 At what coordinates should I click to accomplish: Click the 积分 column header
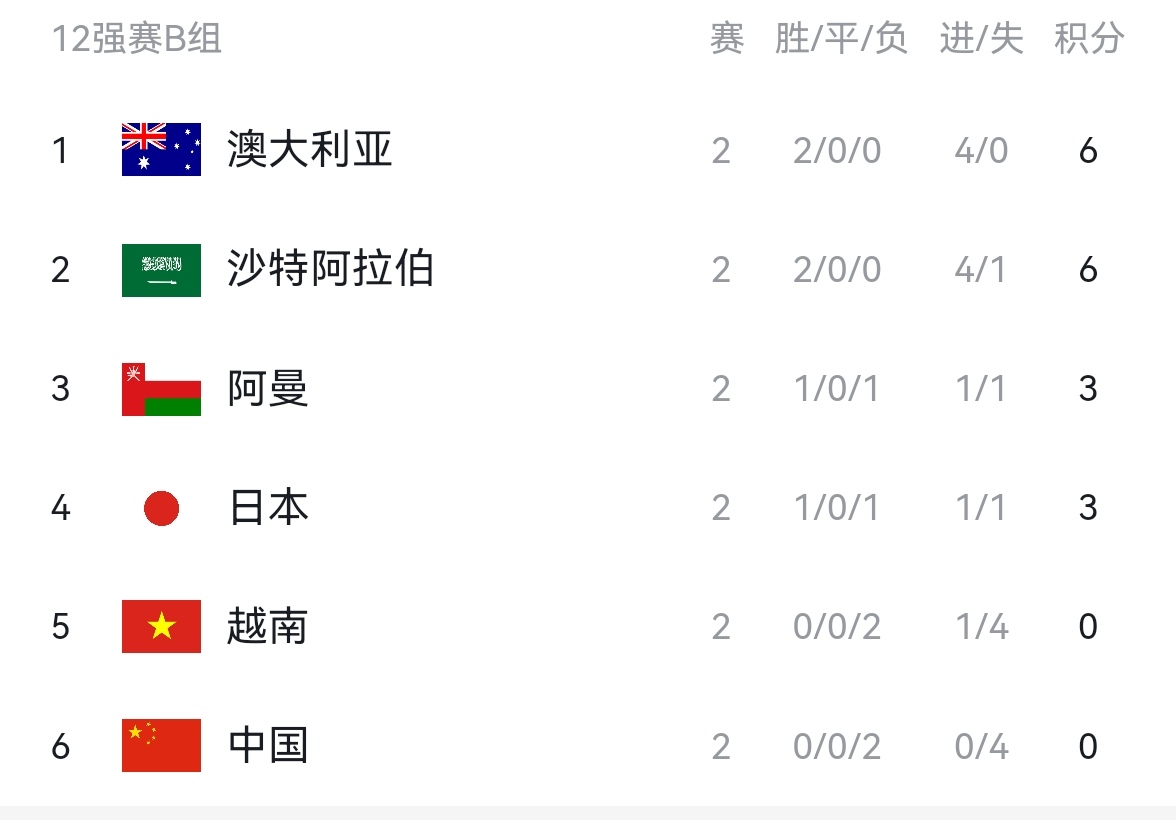[1089, 39]
